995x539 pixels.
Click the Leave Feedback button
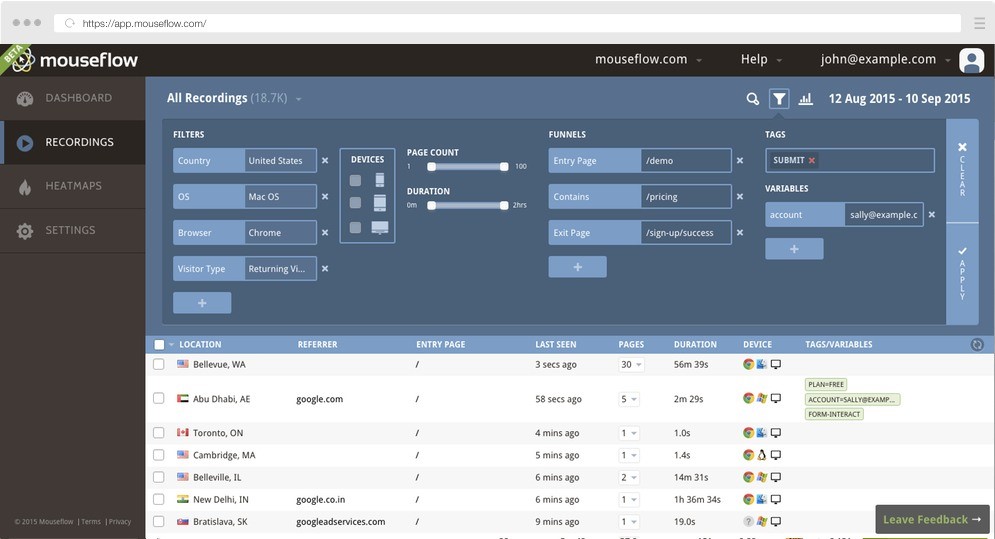932,519
